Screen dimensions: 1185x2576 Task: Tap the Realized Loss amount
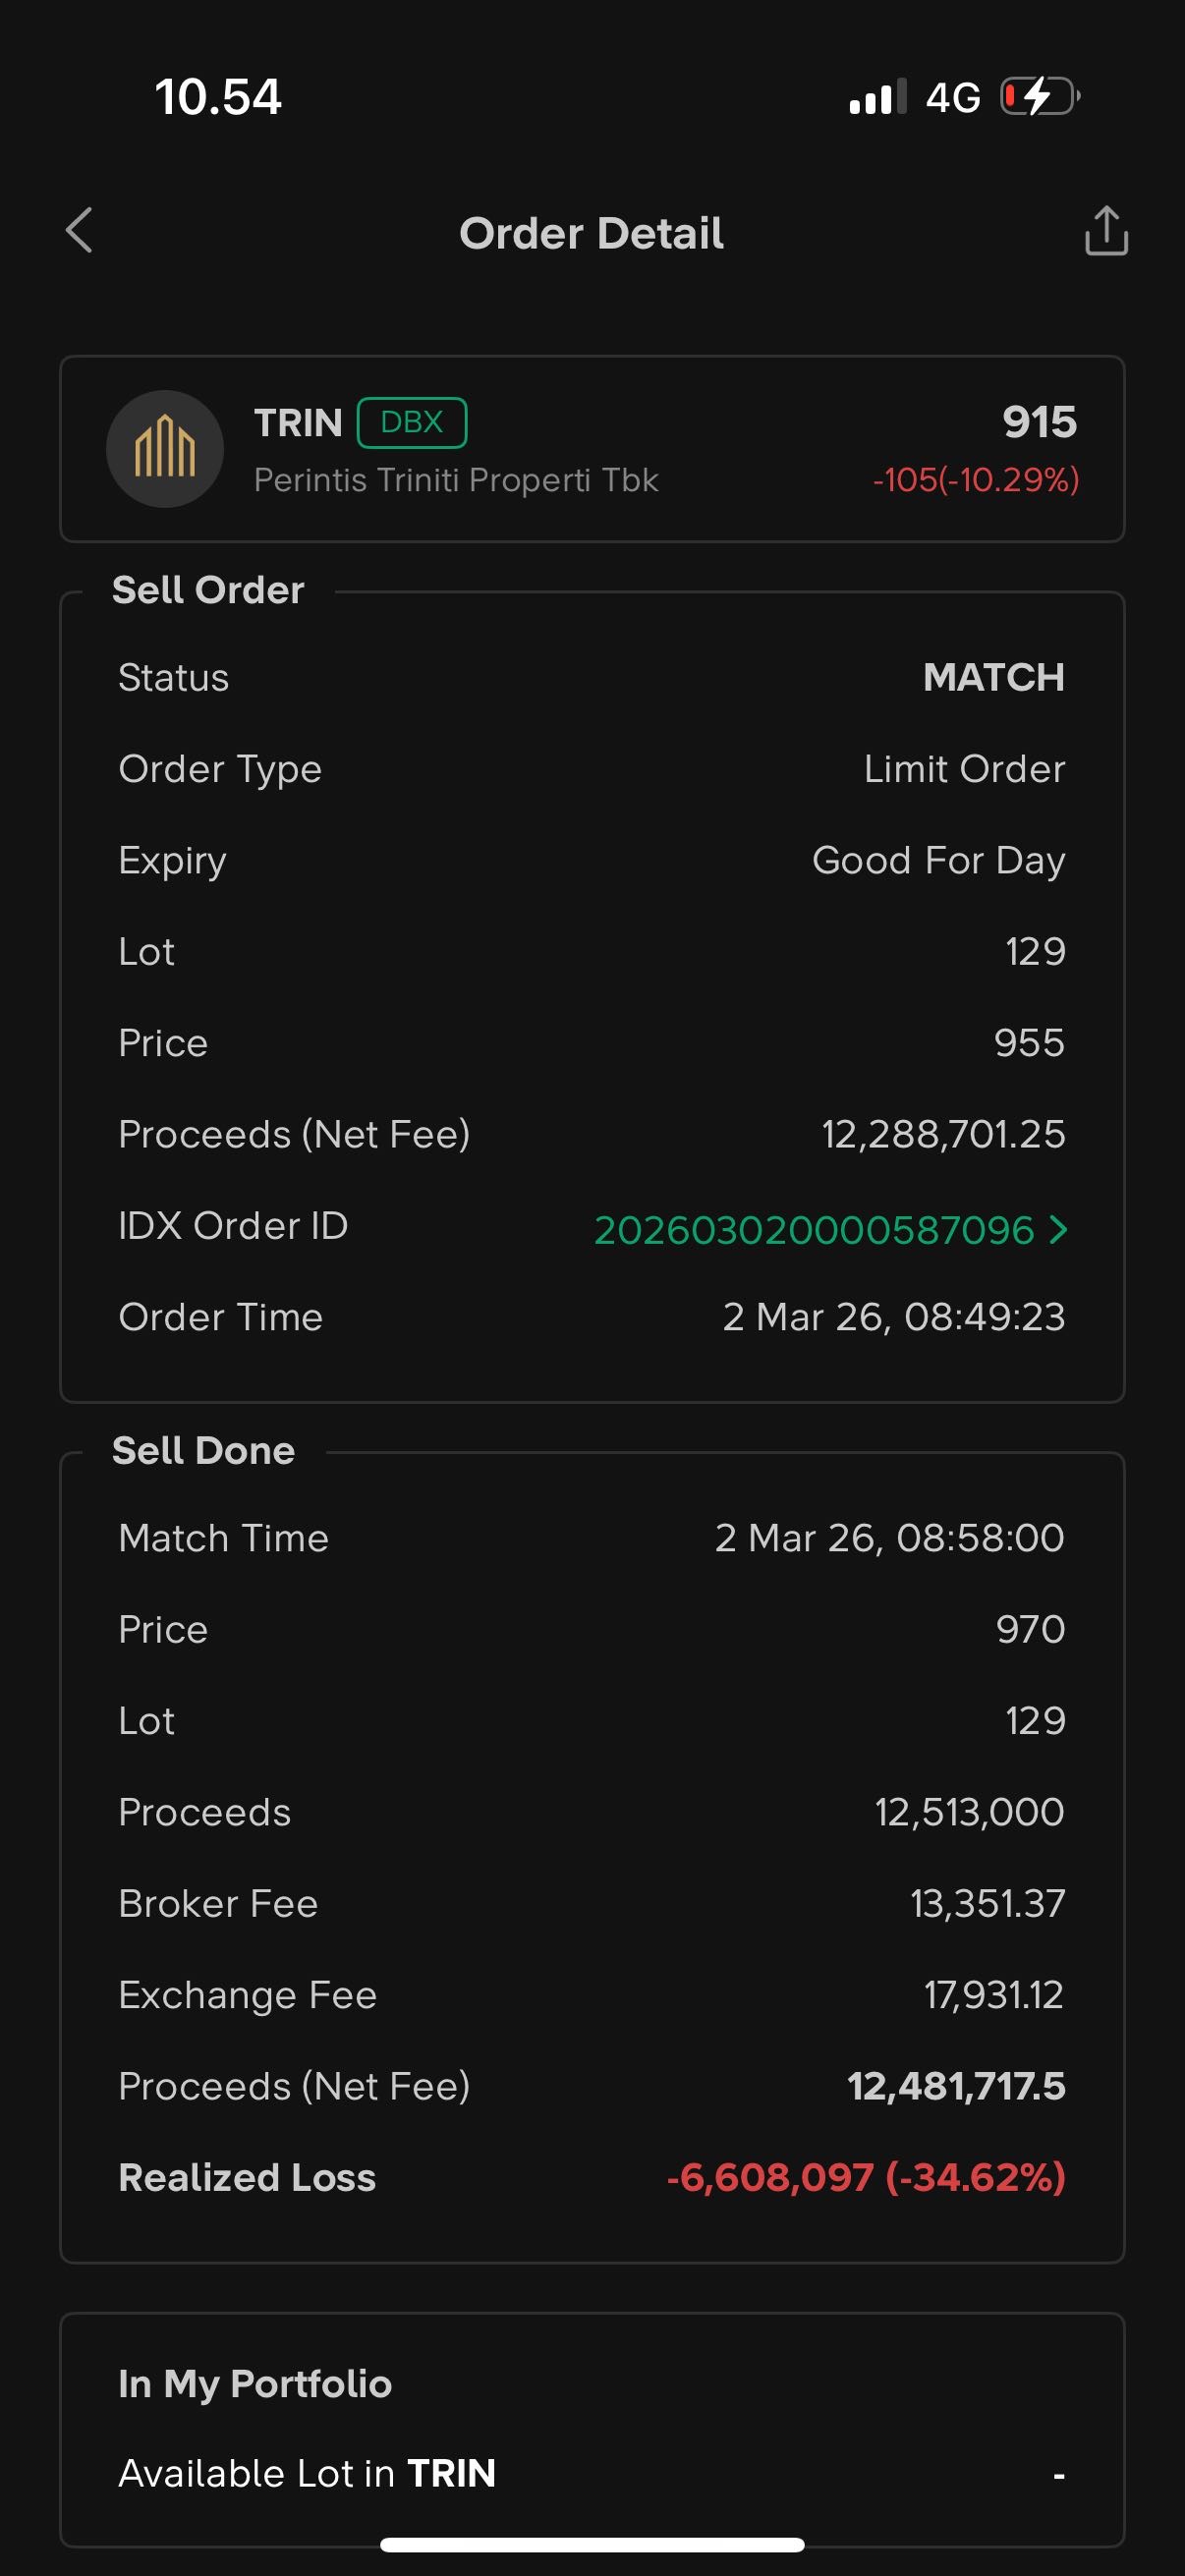pyautogui.click(x=866, y=2177)
